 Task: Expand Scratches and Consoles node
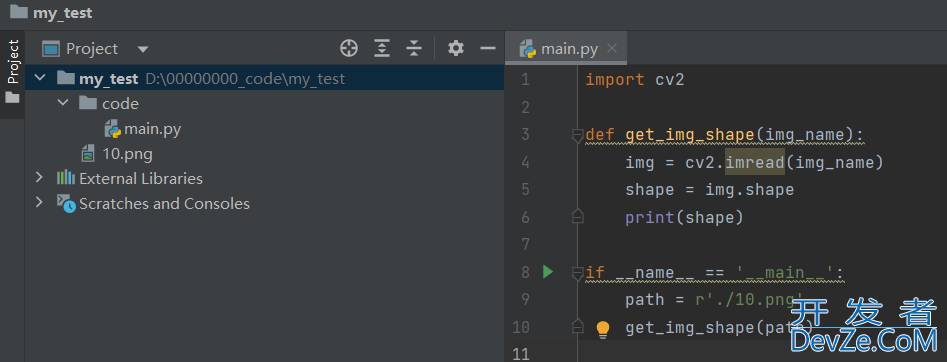pyautogui.click(x=40, y=202)
